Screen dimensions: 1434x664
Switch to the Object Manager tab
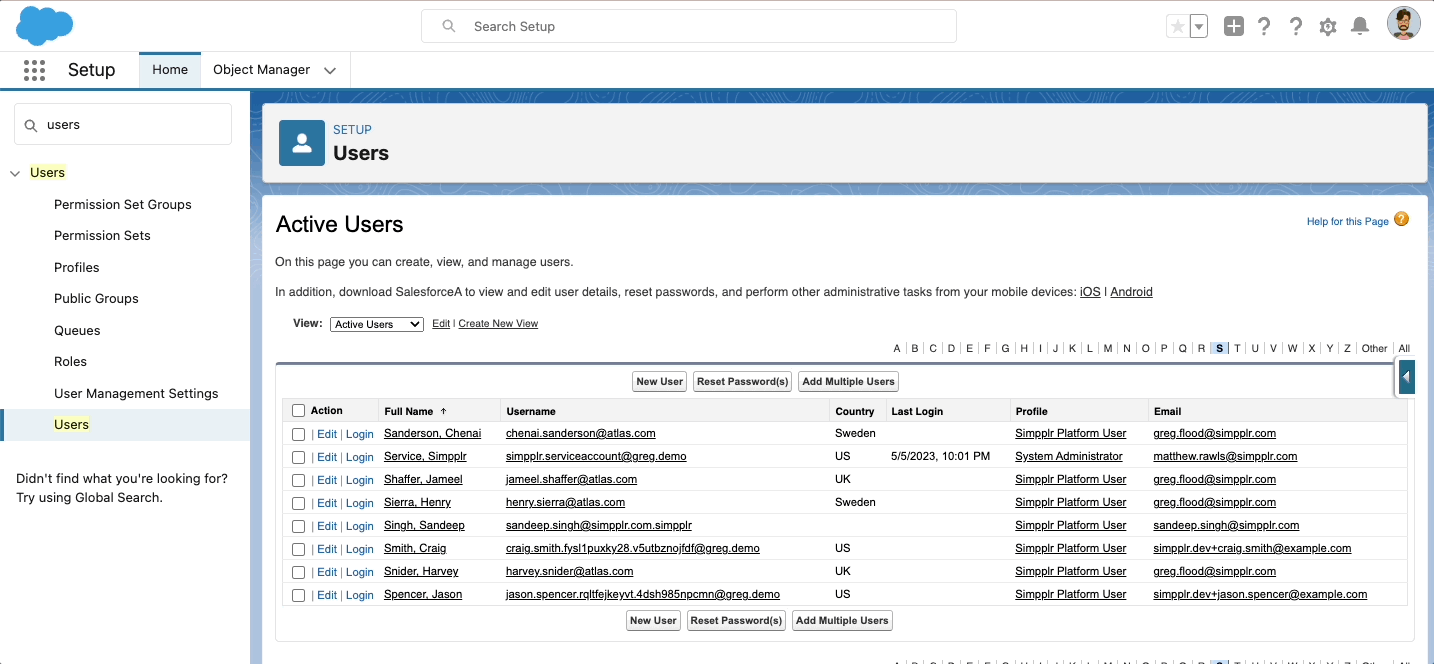pyautogui.click(x=263, y=70)
